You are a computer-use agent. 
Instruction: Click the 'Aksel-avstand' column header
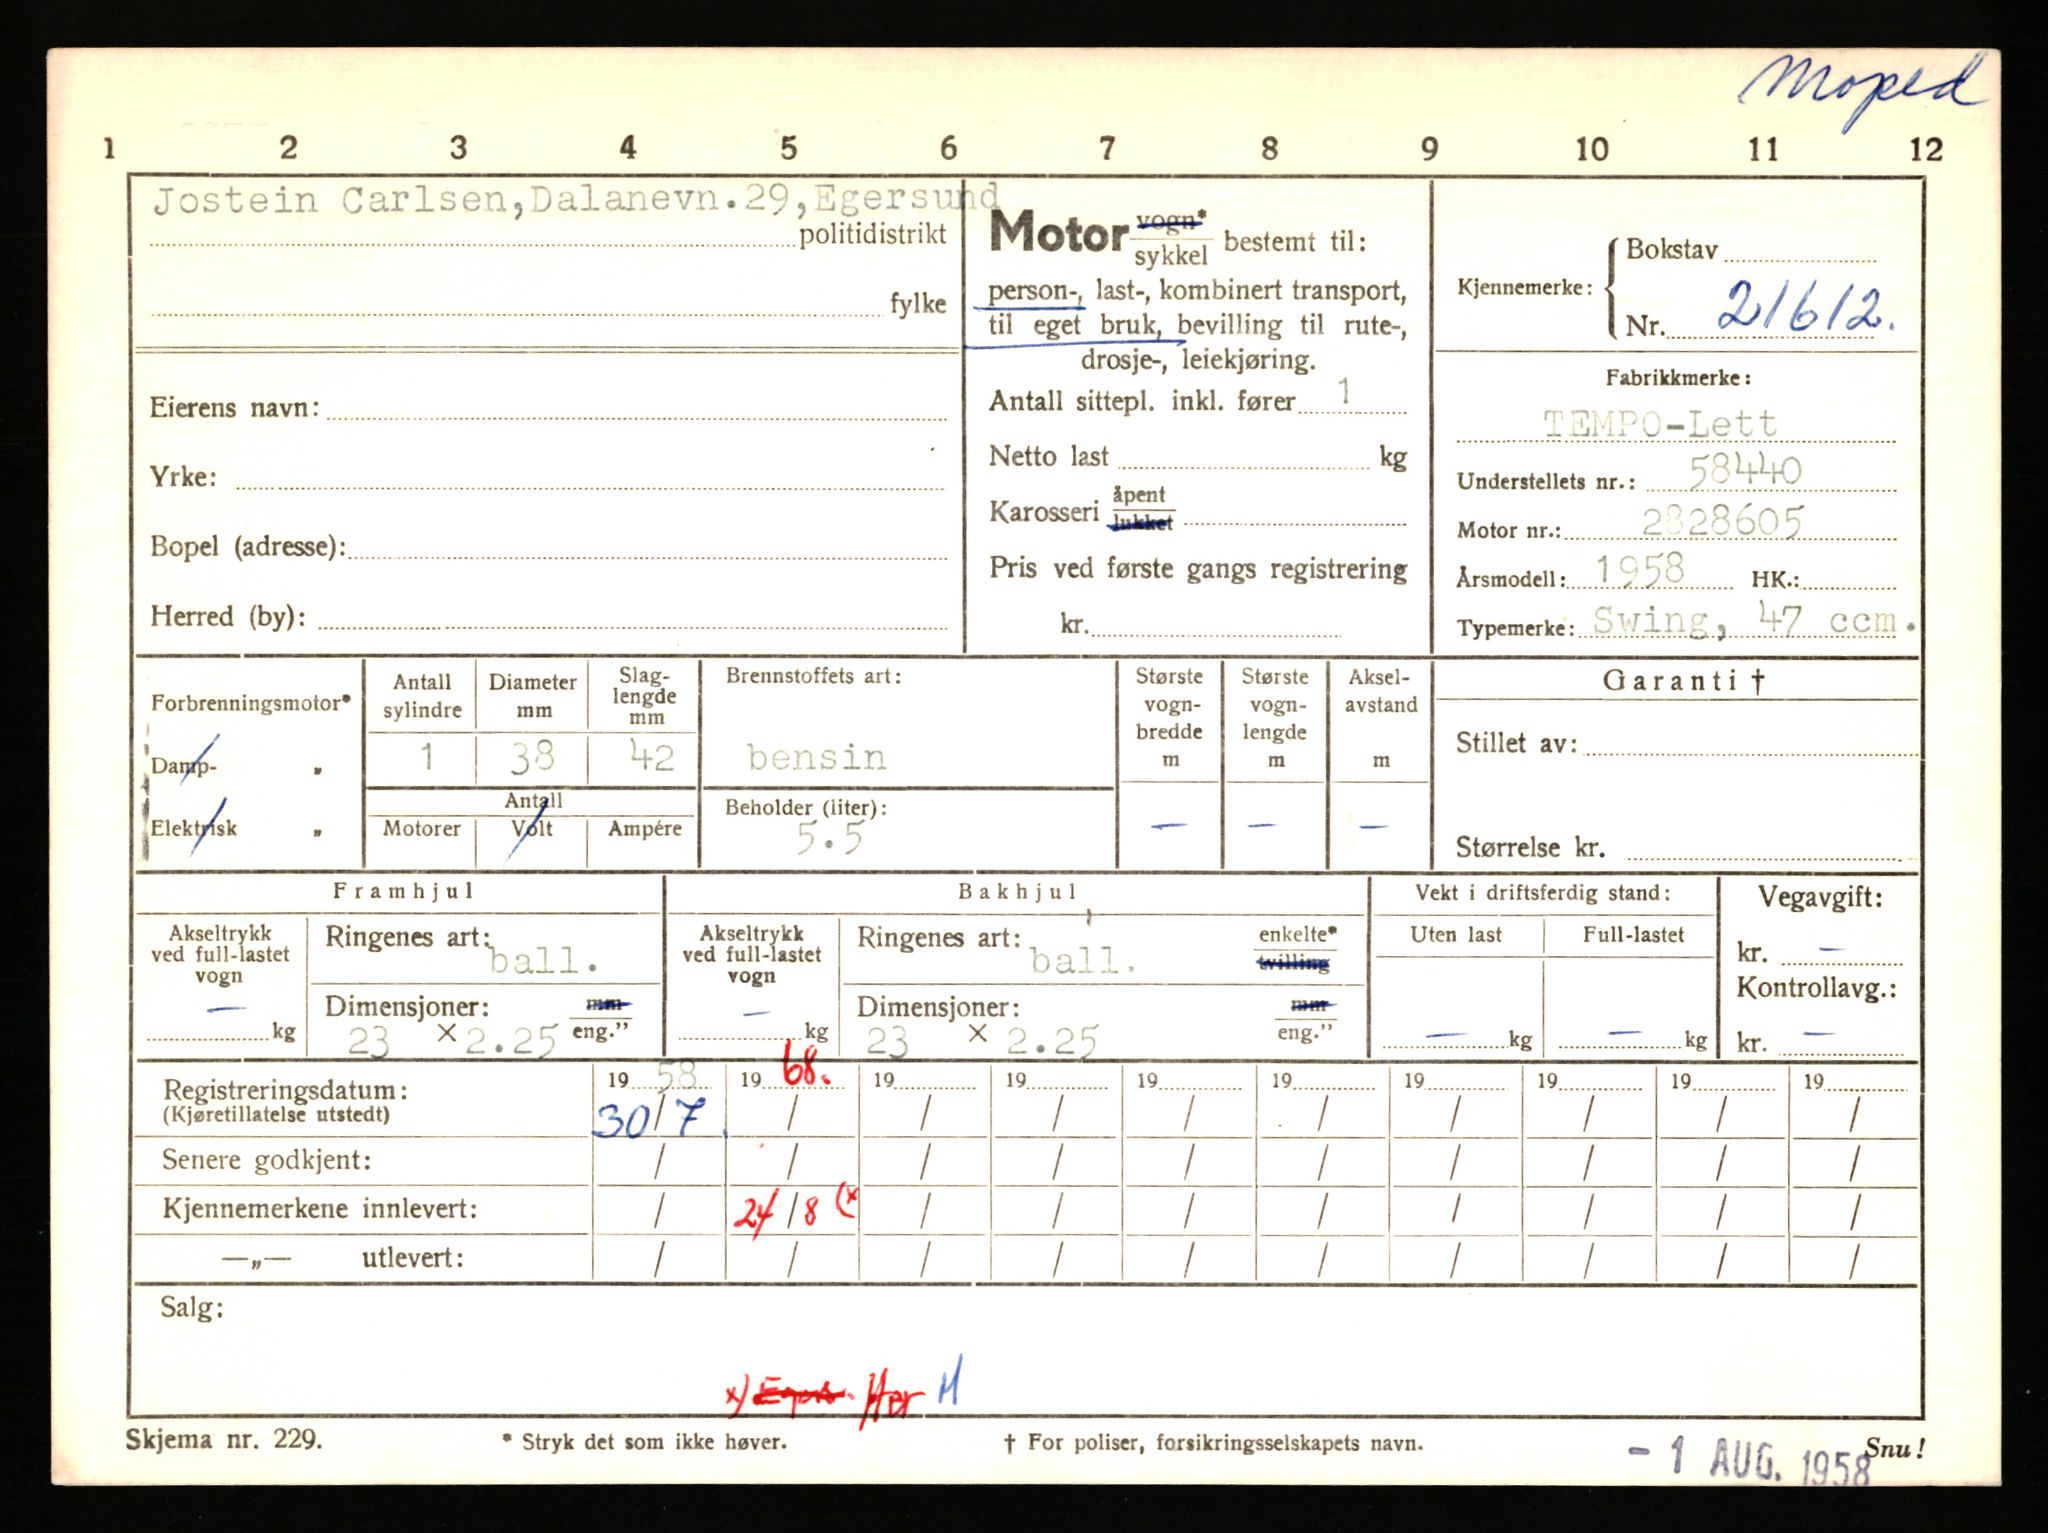click(1381, 690)
